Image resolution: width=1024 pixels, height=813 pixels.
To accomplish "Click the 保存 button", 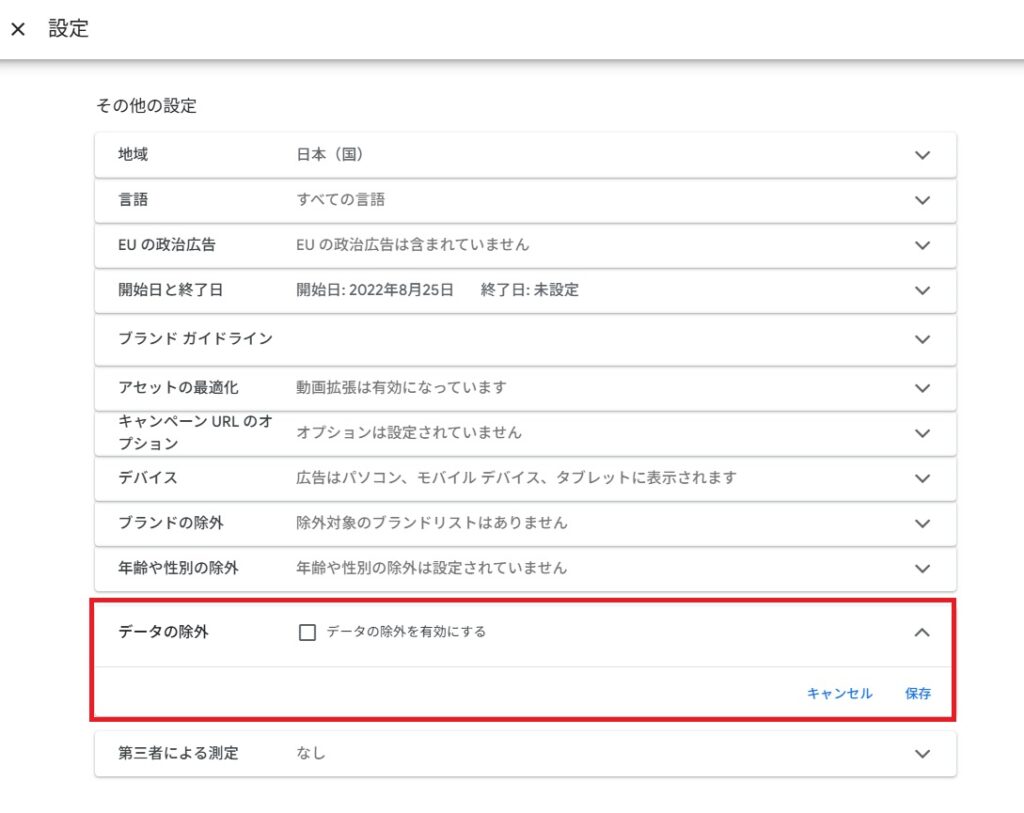I will coord(918,693).
